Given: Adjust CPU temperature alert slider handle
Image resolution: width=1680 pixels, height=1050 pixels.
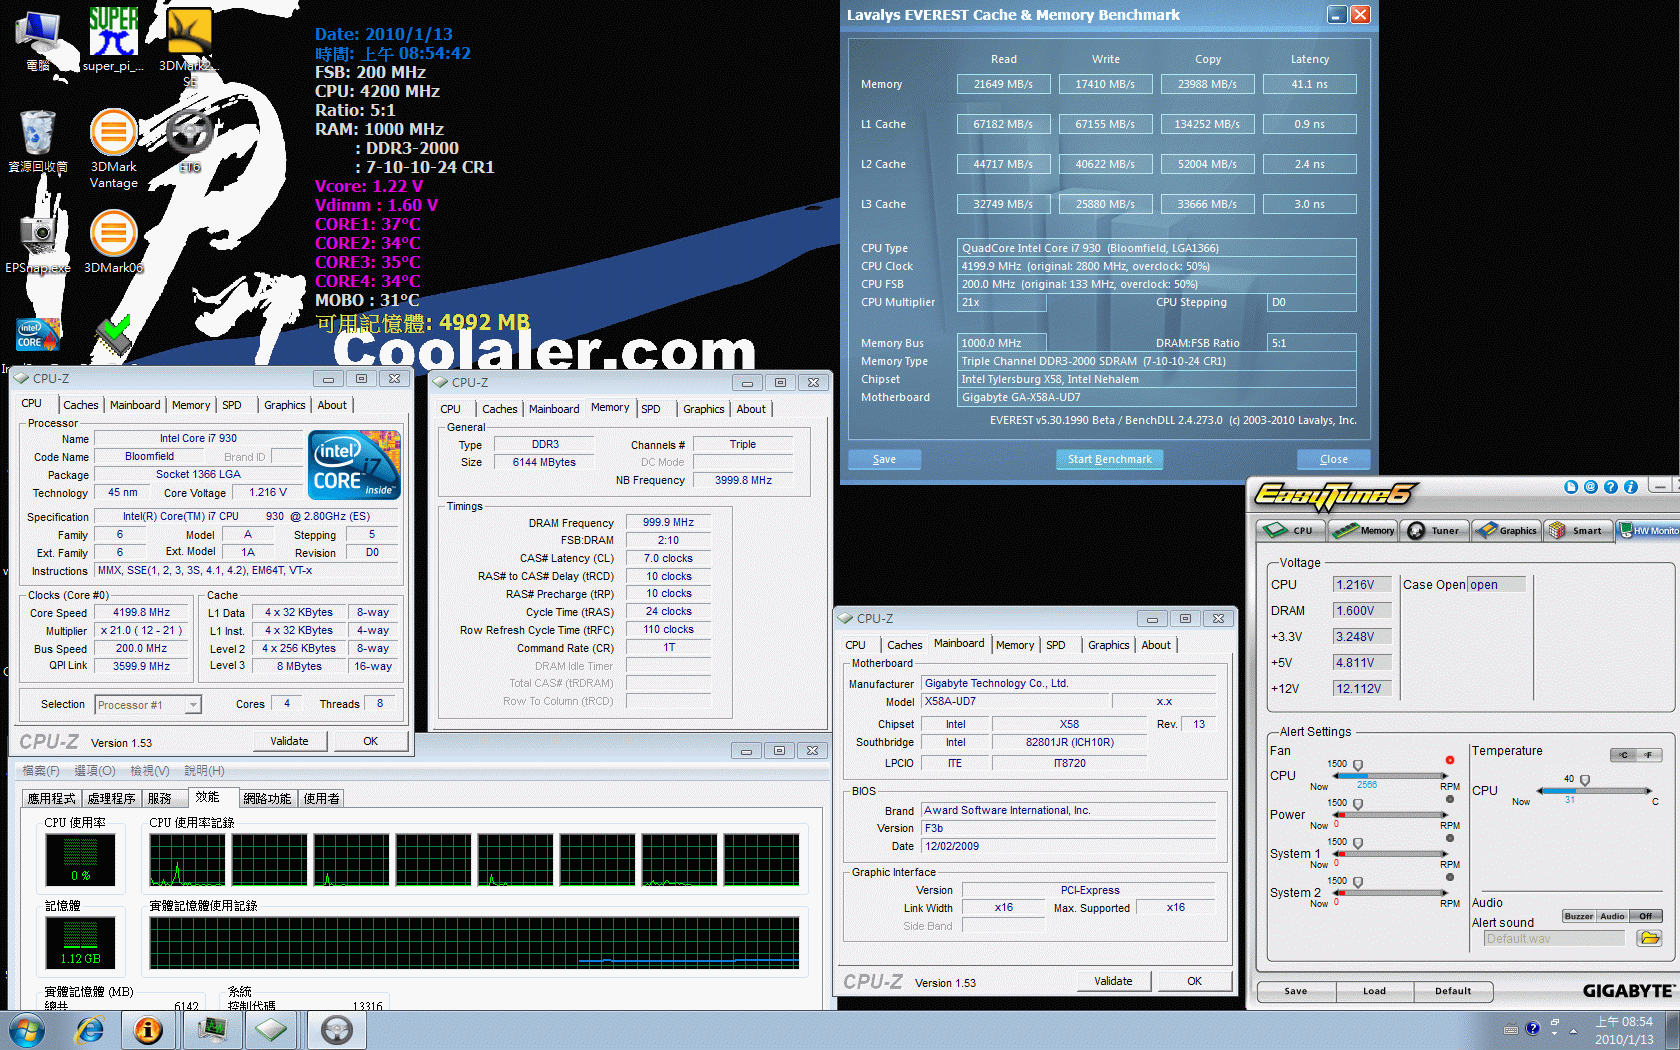Looking at the screenshot, I should click(1584, 781).
